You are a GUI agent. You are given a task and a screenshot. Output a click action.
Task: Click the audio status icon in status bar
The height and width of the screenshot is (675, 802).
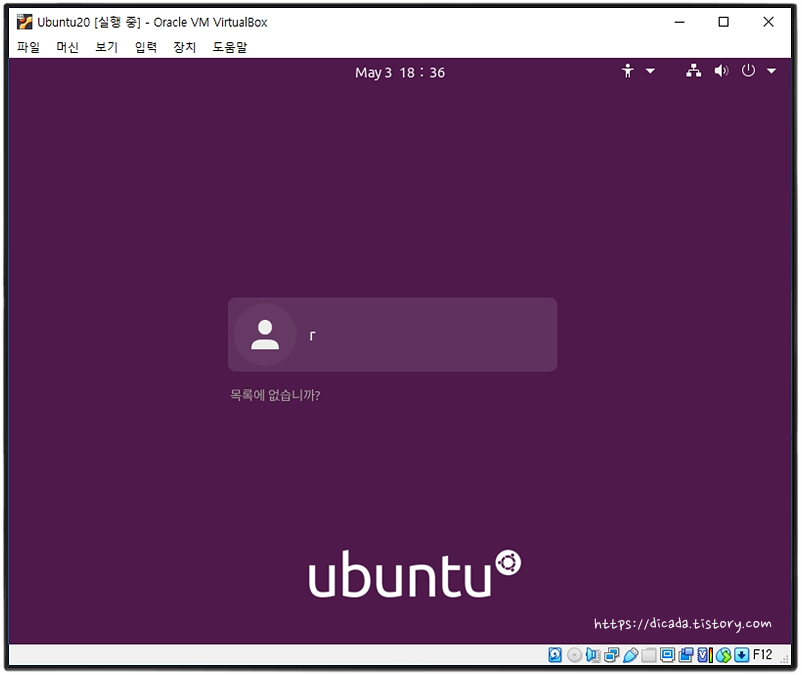[593, 655]
